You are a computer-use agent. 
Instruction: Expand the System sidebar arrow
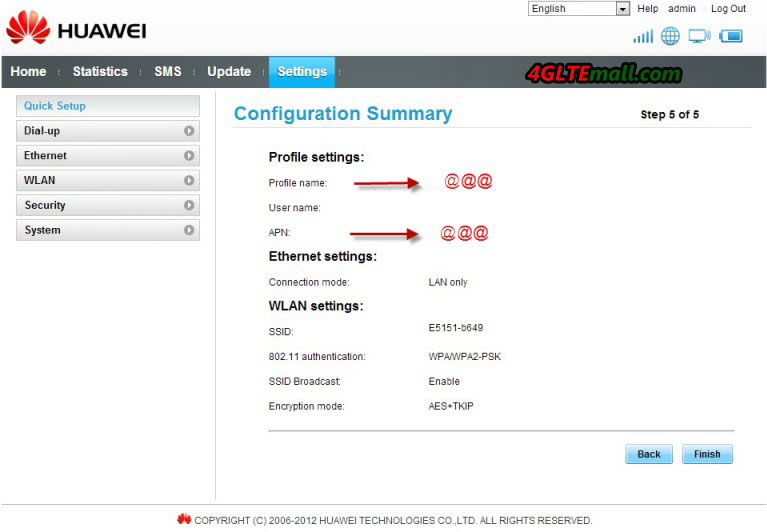[189, 230]
